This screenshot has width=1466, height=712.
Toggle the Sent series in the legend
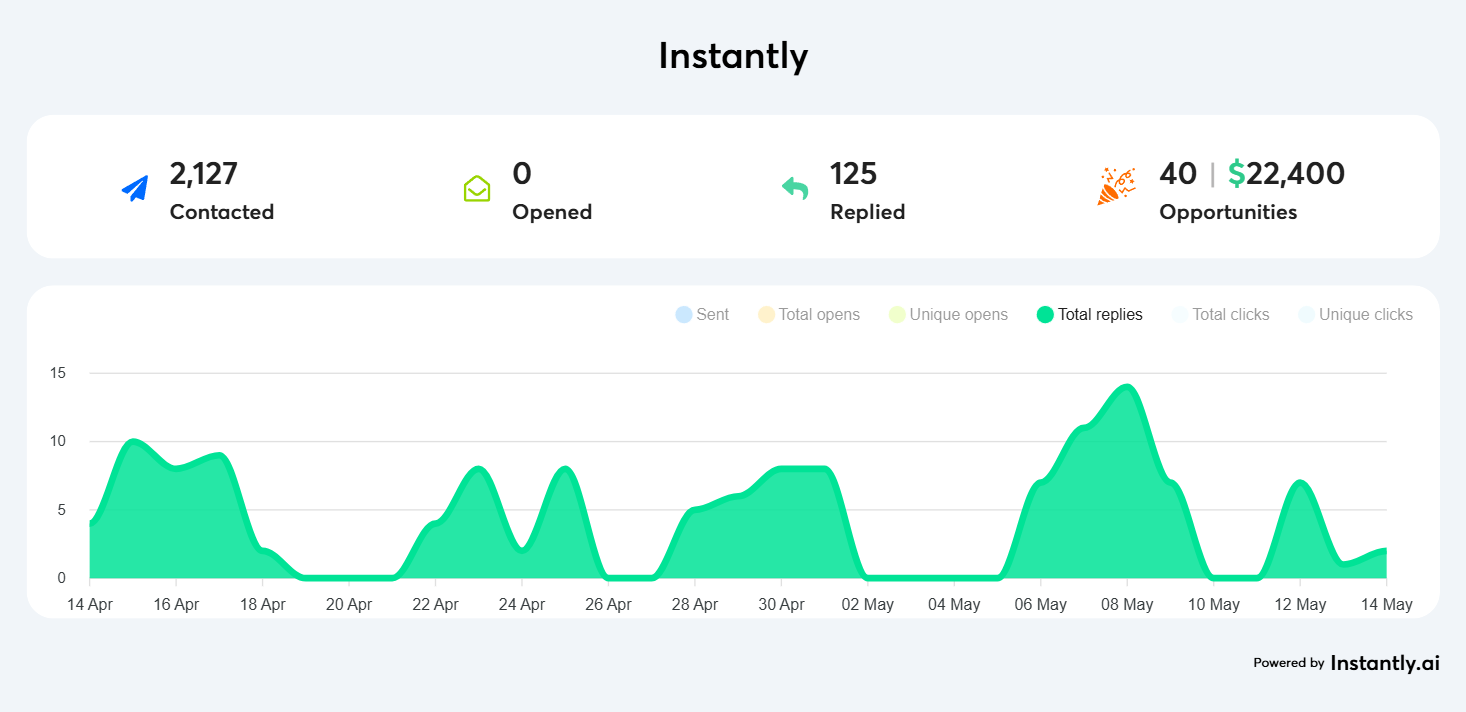pos(711,314)
